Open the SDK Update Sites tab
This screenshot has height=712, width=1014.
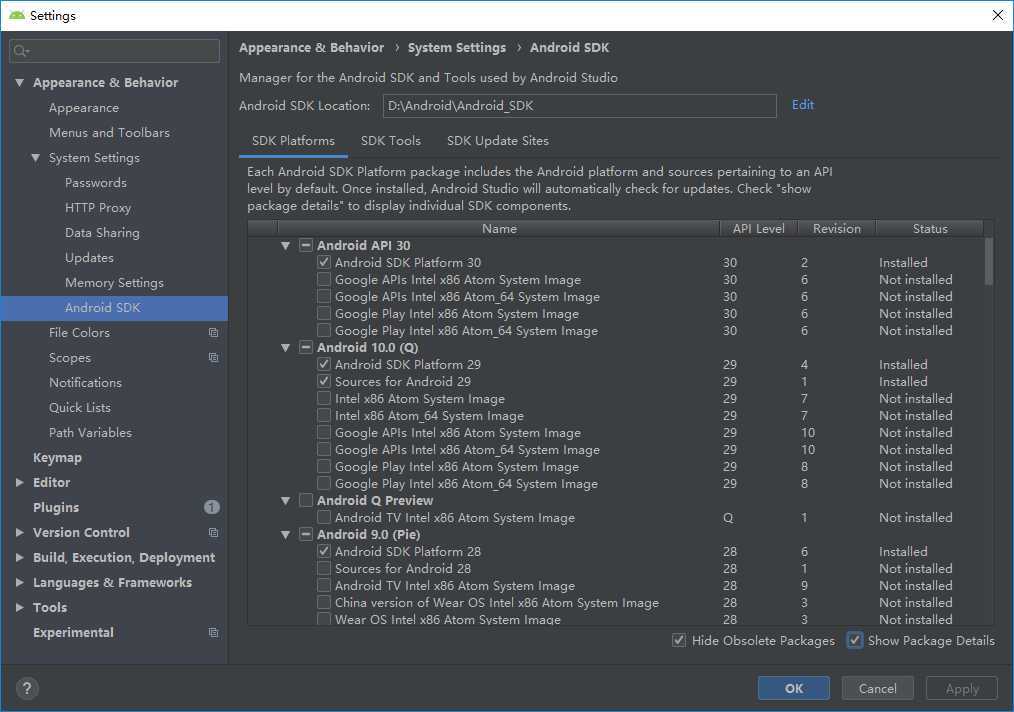click(497, 141)
